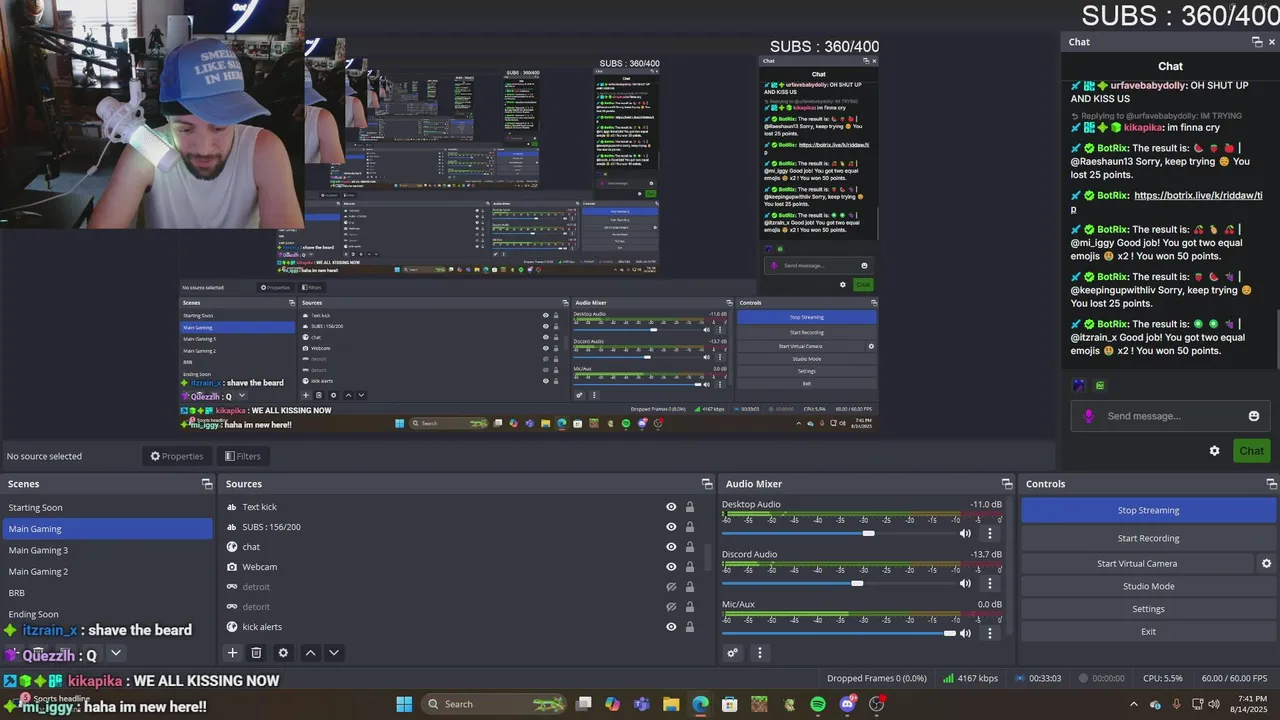This screenshot has height=720, width=1280.
Task: Open Mic/Aux options kebab menu
Action: (990, 633)
